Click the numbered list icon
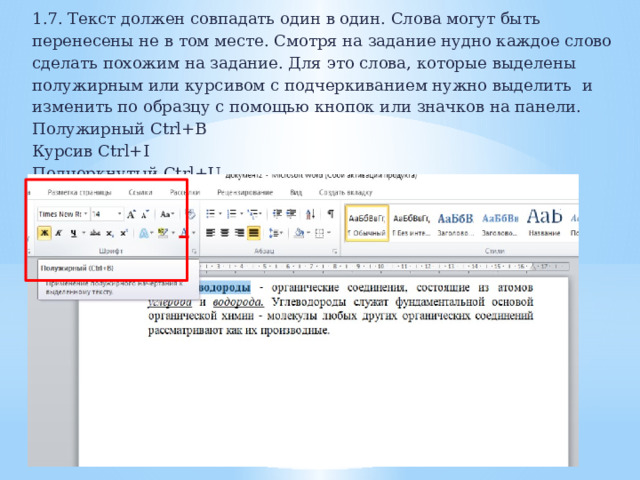Screen dimensions: 640x480 (231, 213)
